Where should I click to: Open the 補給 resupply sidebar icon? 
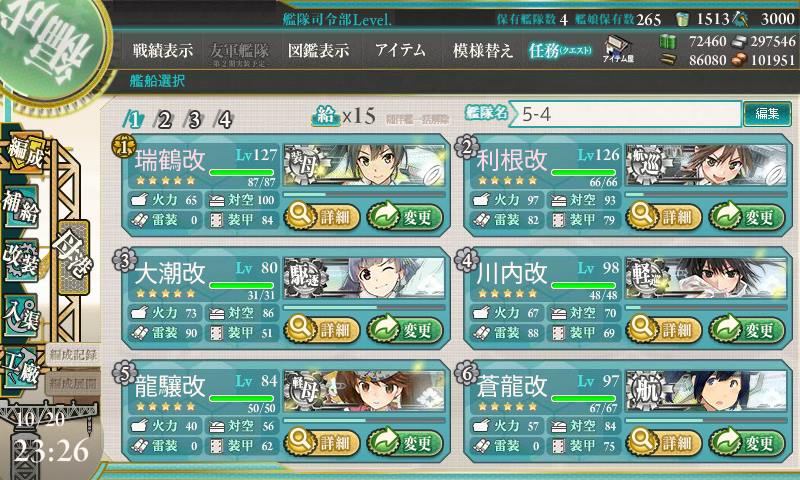coord(21,207)
